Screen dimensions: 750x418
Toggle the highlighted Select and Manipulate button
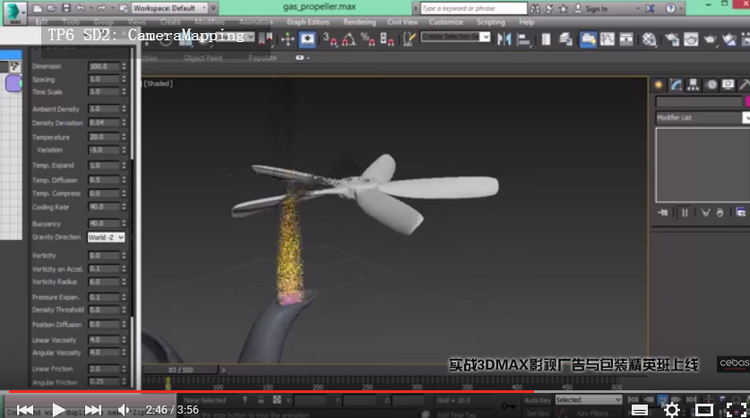pos(307,39)
